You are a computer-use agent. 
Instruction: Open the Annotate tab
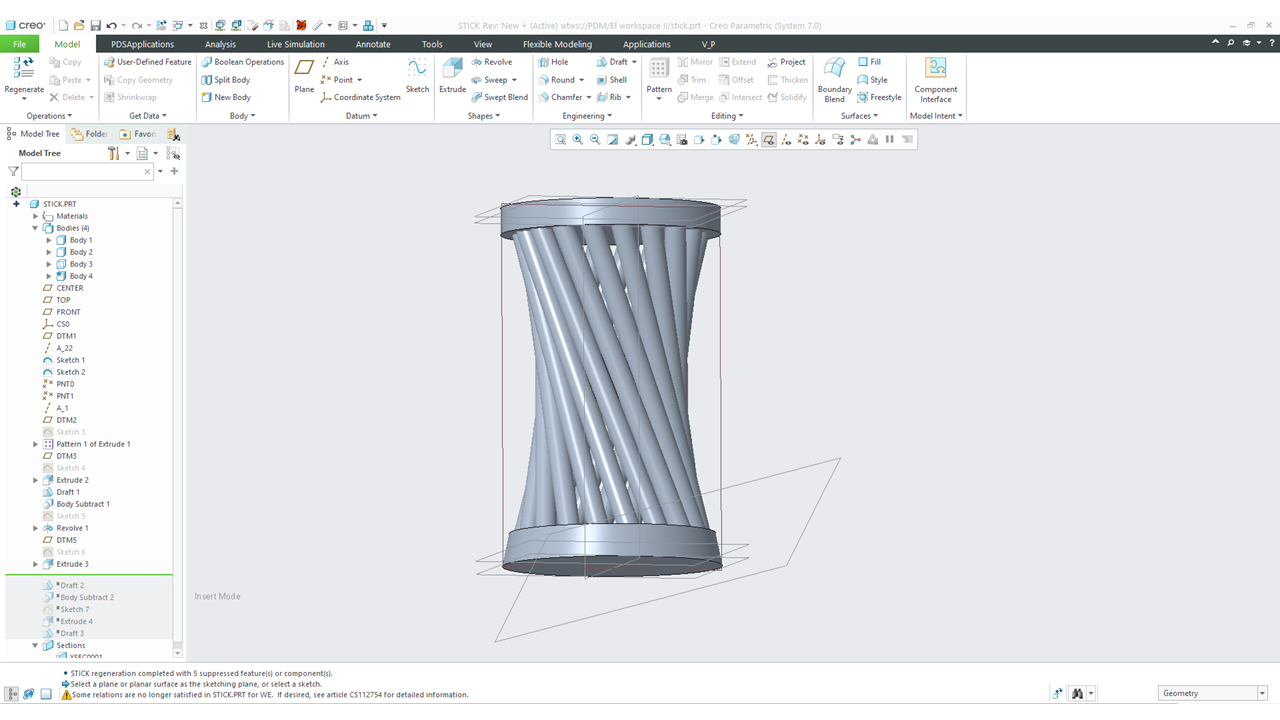(373, 44)
